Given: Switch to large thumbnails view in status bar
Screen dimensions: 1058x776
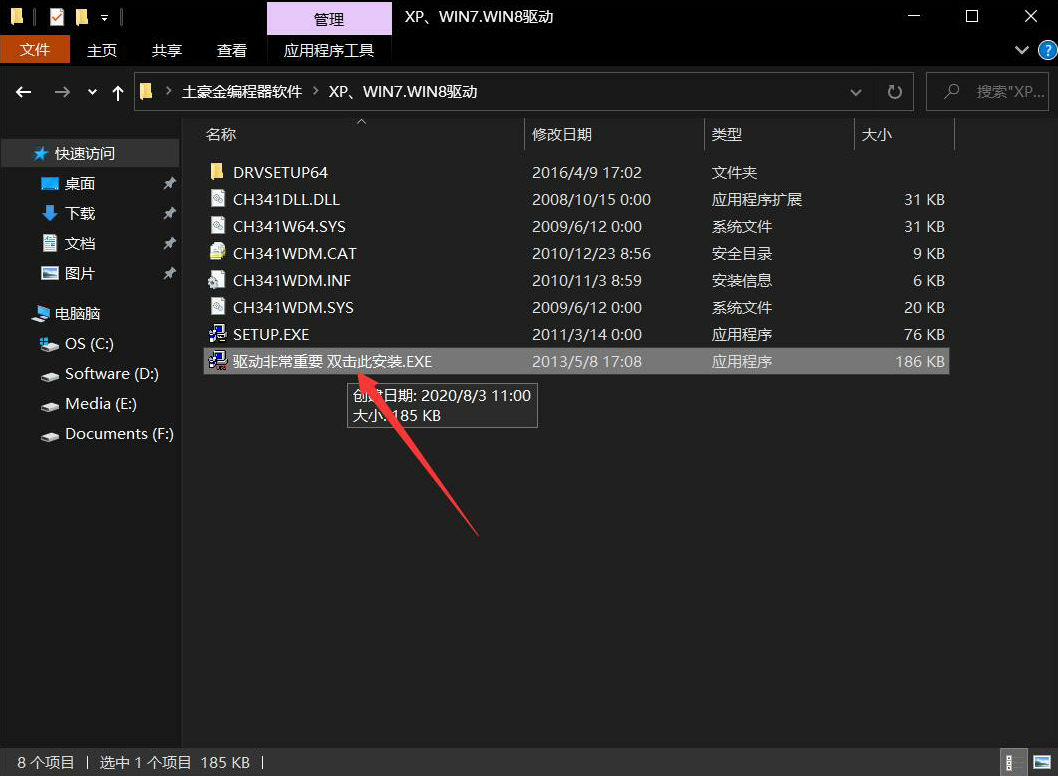Looking at the screenshot, I should click(1042, 763).
